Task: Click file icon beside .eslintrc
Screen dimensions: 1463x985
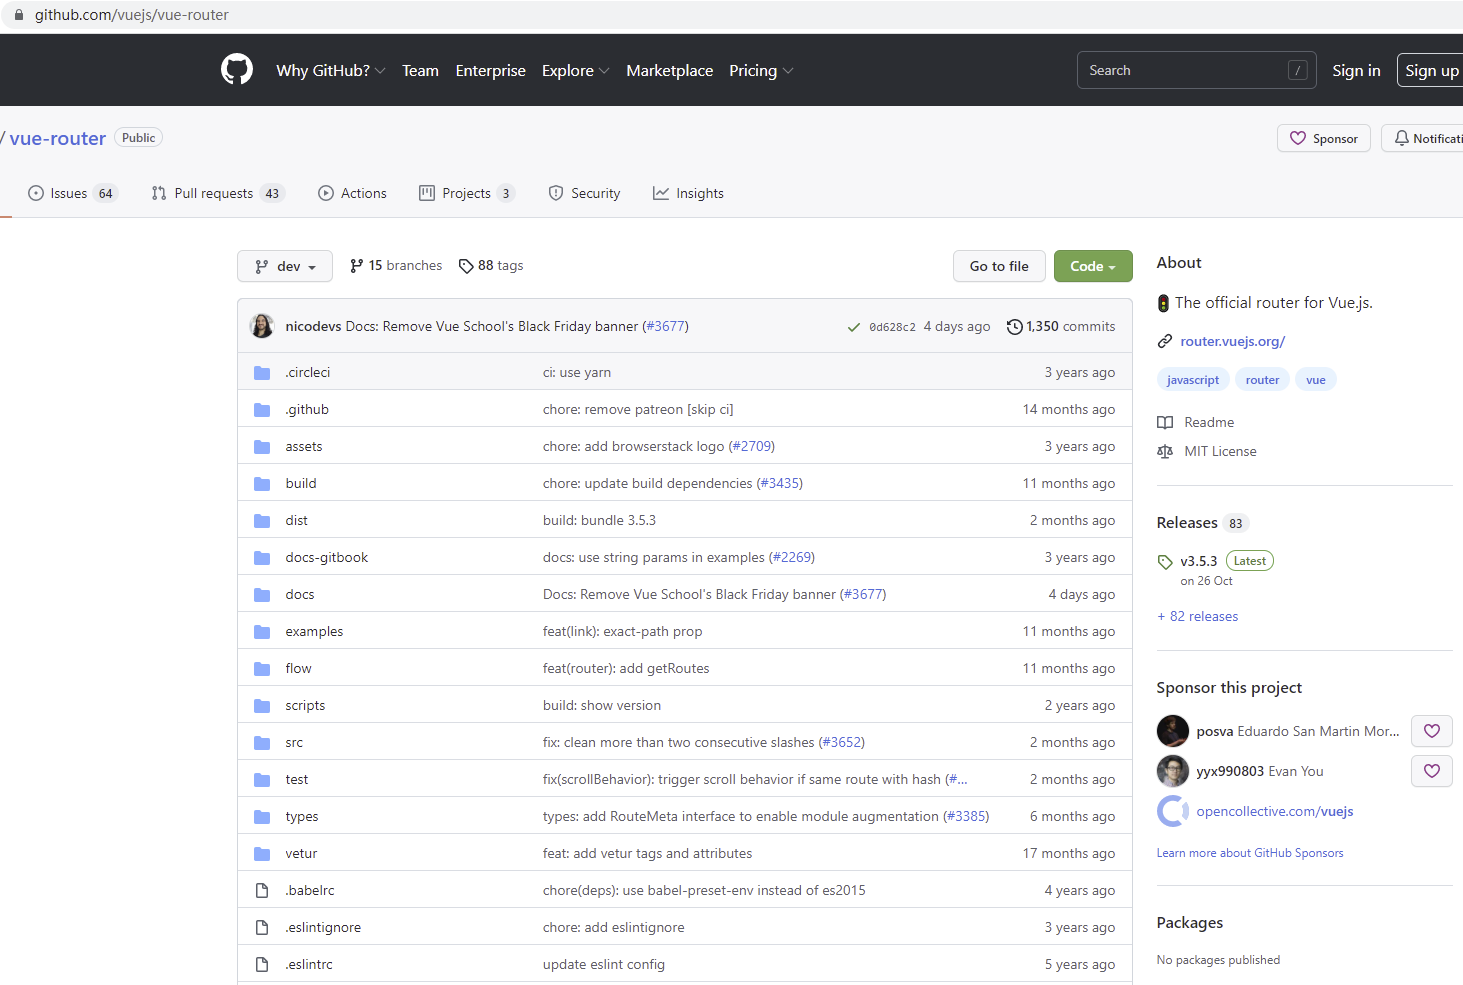Action: coord(262,965)
